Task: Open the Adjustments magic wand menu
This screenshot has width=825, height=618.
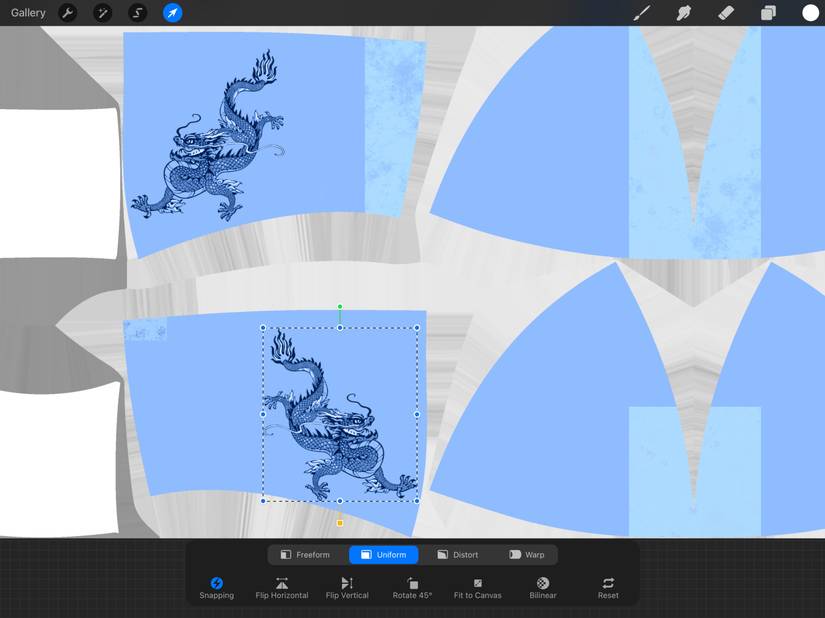Action: 103,13
